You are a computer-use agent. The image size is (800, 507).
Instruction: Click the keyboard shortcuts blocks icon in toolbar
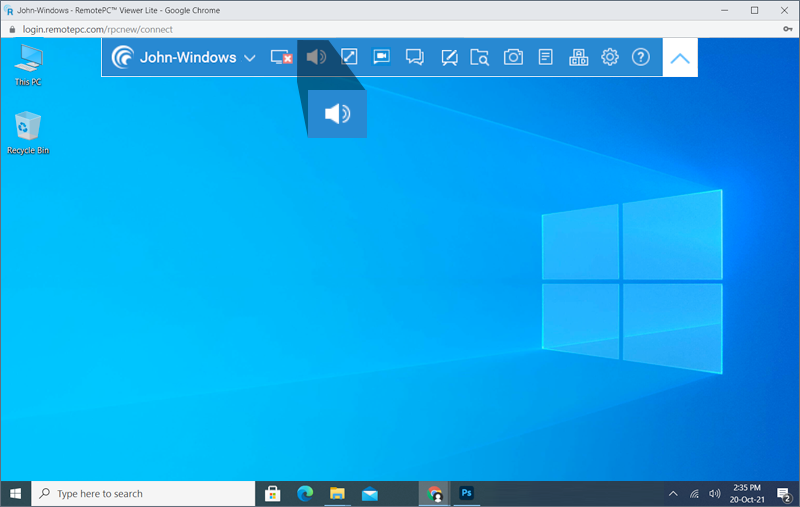(x=578, y=57)
